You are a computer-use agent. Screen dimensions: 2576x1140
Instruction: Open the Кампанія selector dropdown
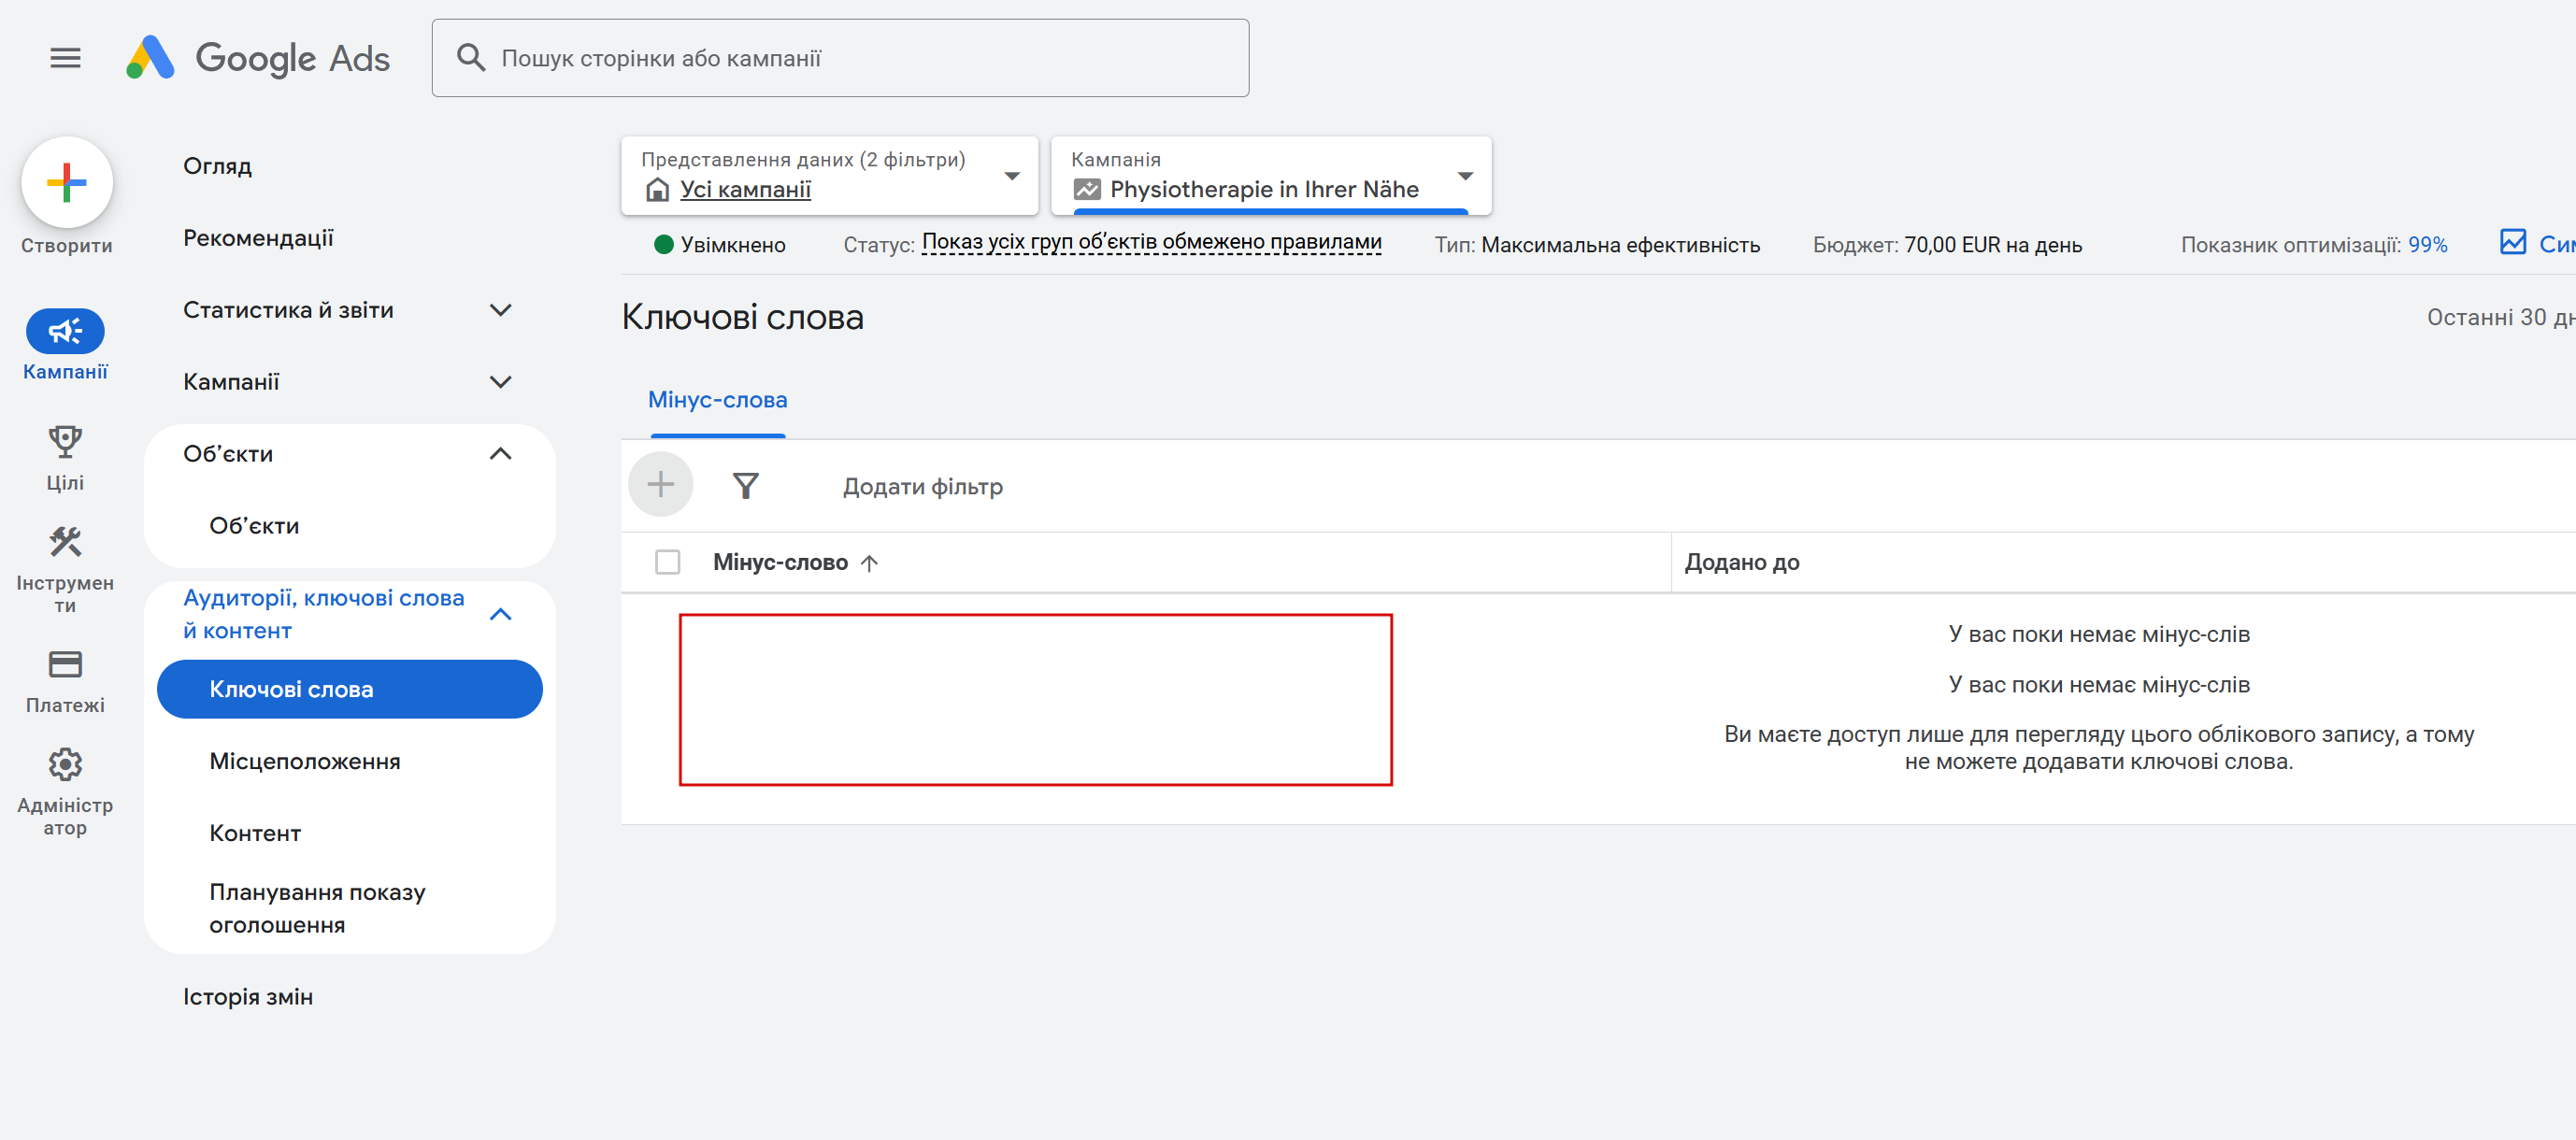pos(1465,176)
